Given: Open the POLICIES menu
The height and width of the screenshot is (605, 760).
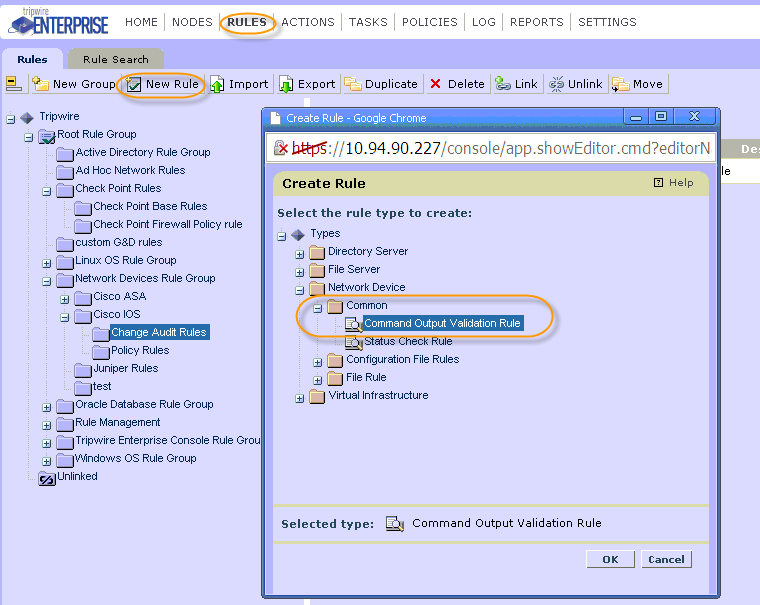Looking at the screenshot, I should (429, 22).
